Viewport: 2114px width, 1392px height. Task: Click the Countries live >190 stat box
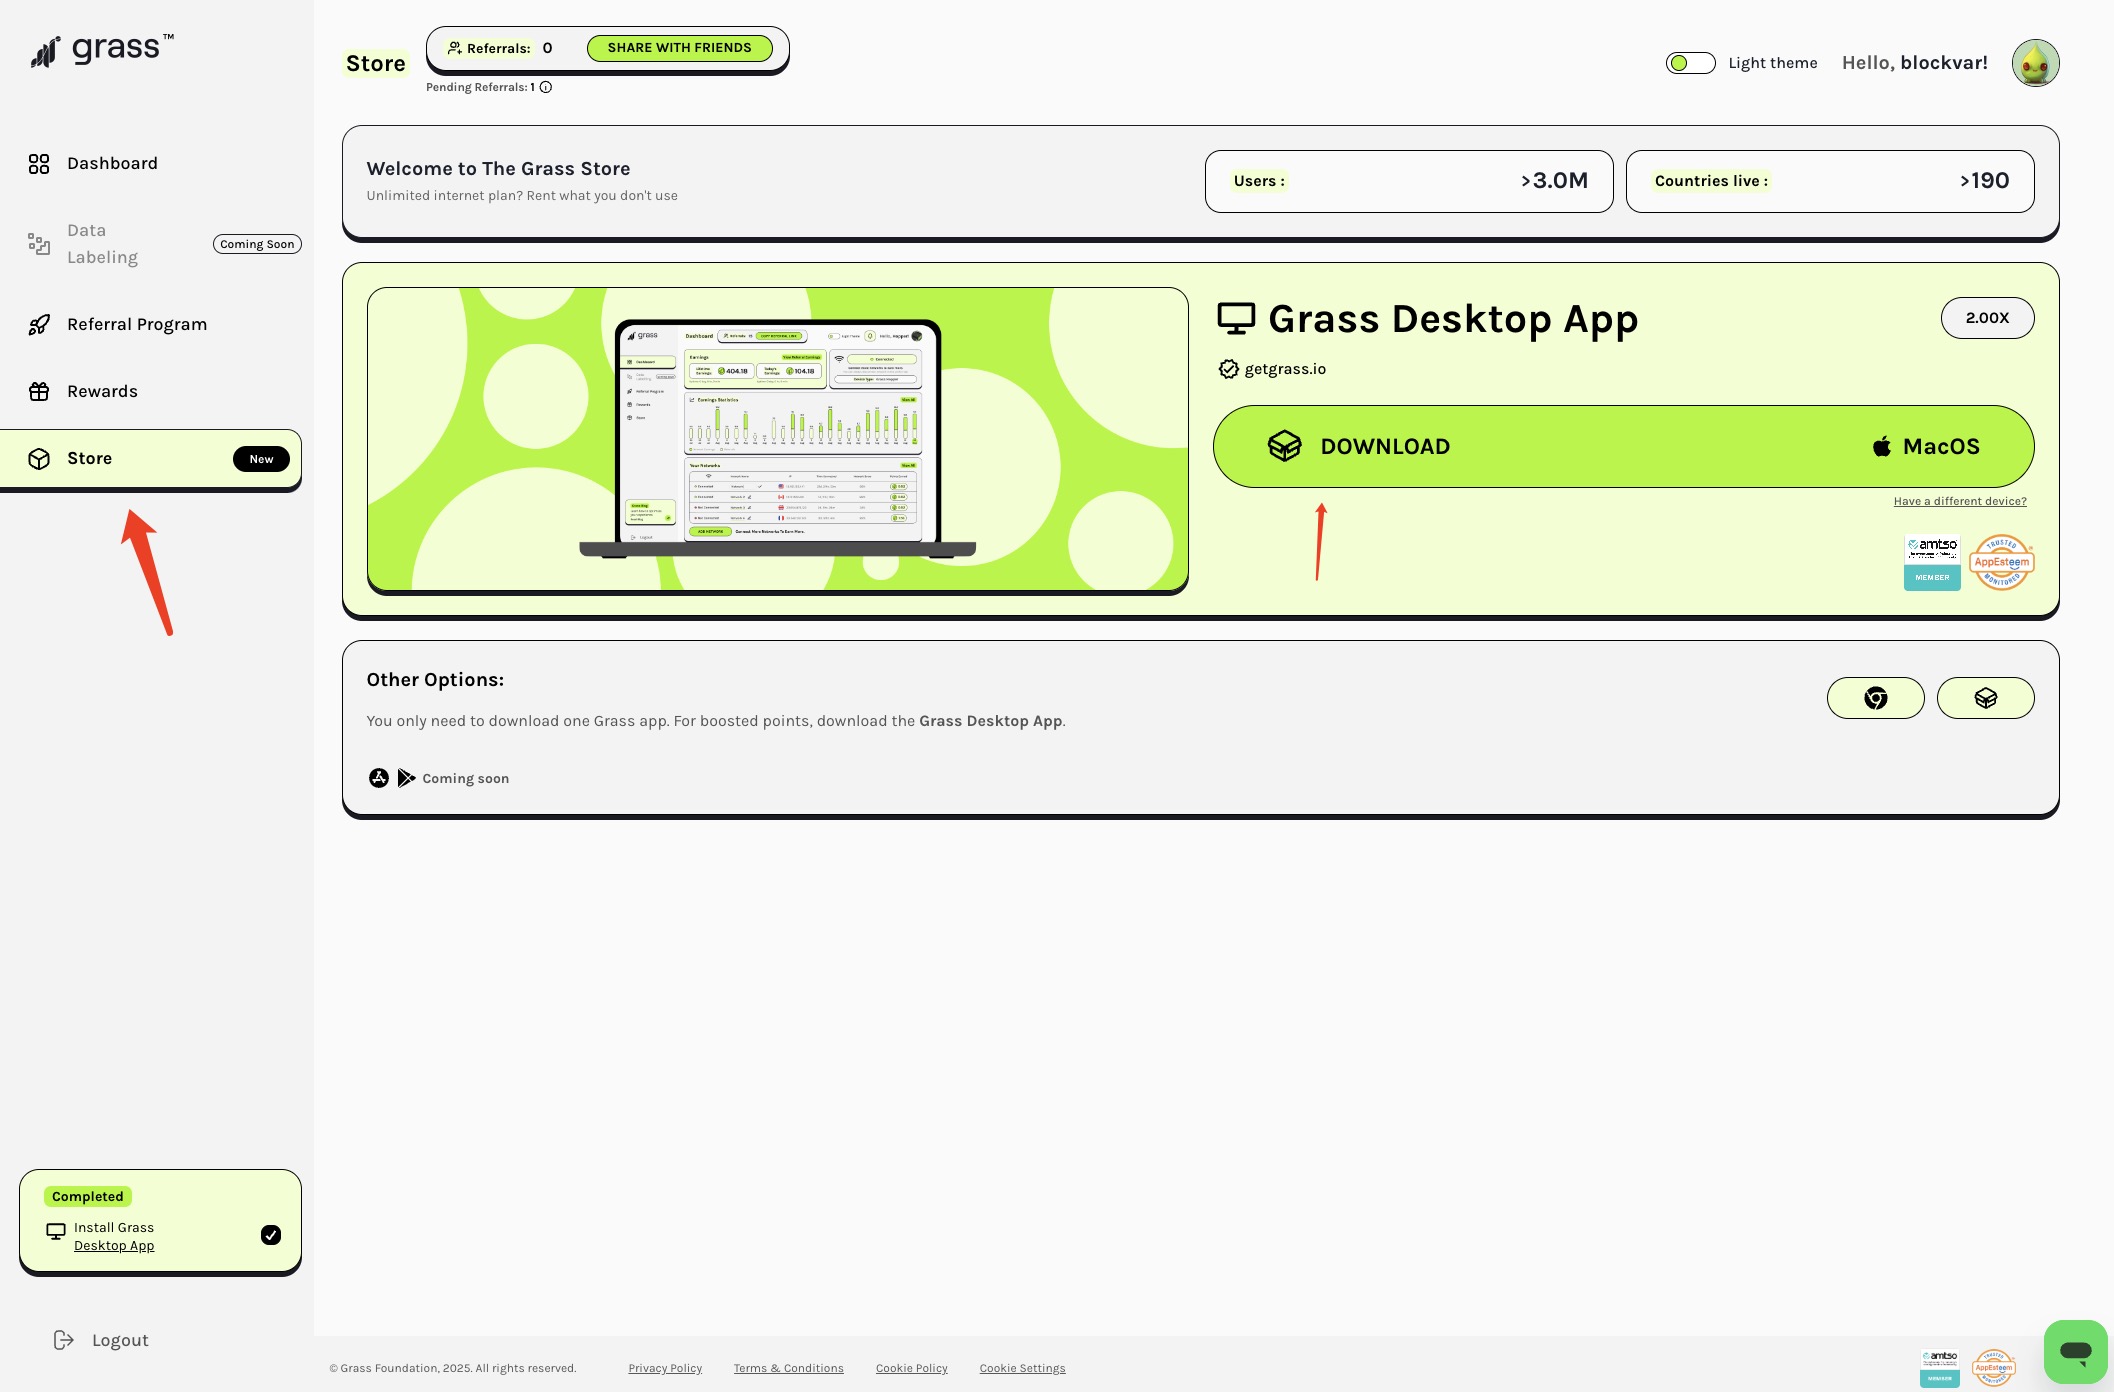(x=1830, y=181)
